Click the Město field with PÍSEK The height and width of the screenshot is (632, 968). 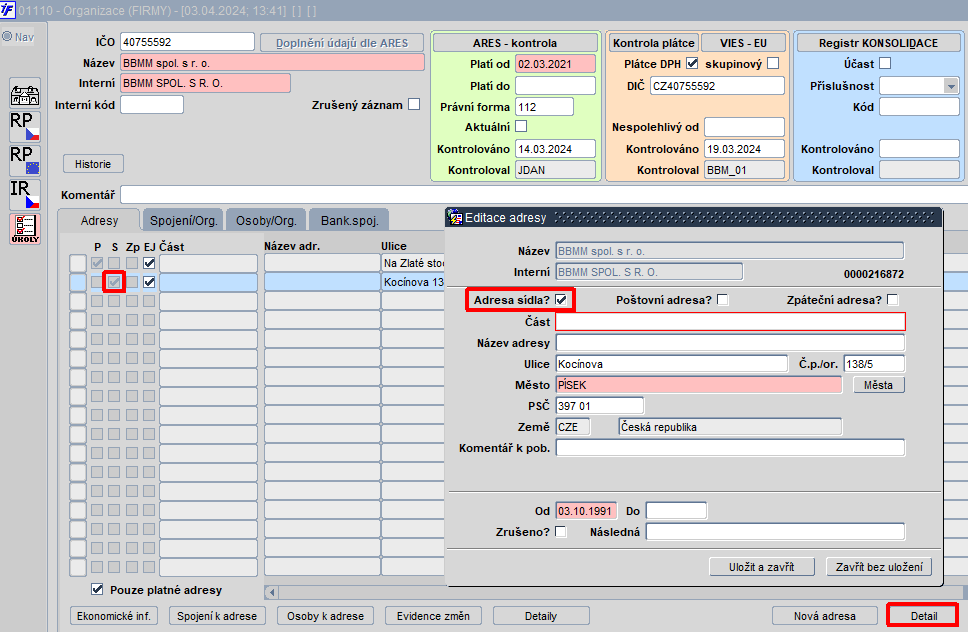point(699,385)
